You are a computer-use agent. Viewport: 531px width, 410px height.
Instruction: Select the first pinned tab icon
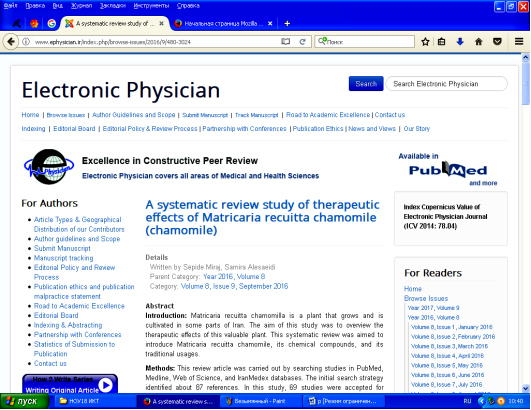[16, 23]
